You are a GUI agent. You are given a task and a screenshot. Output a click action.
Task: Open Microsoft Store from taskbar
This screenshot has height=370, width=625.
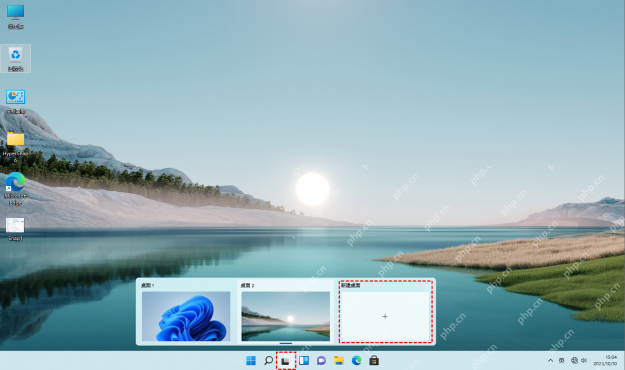(x=374, y=361)
